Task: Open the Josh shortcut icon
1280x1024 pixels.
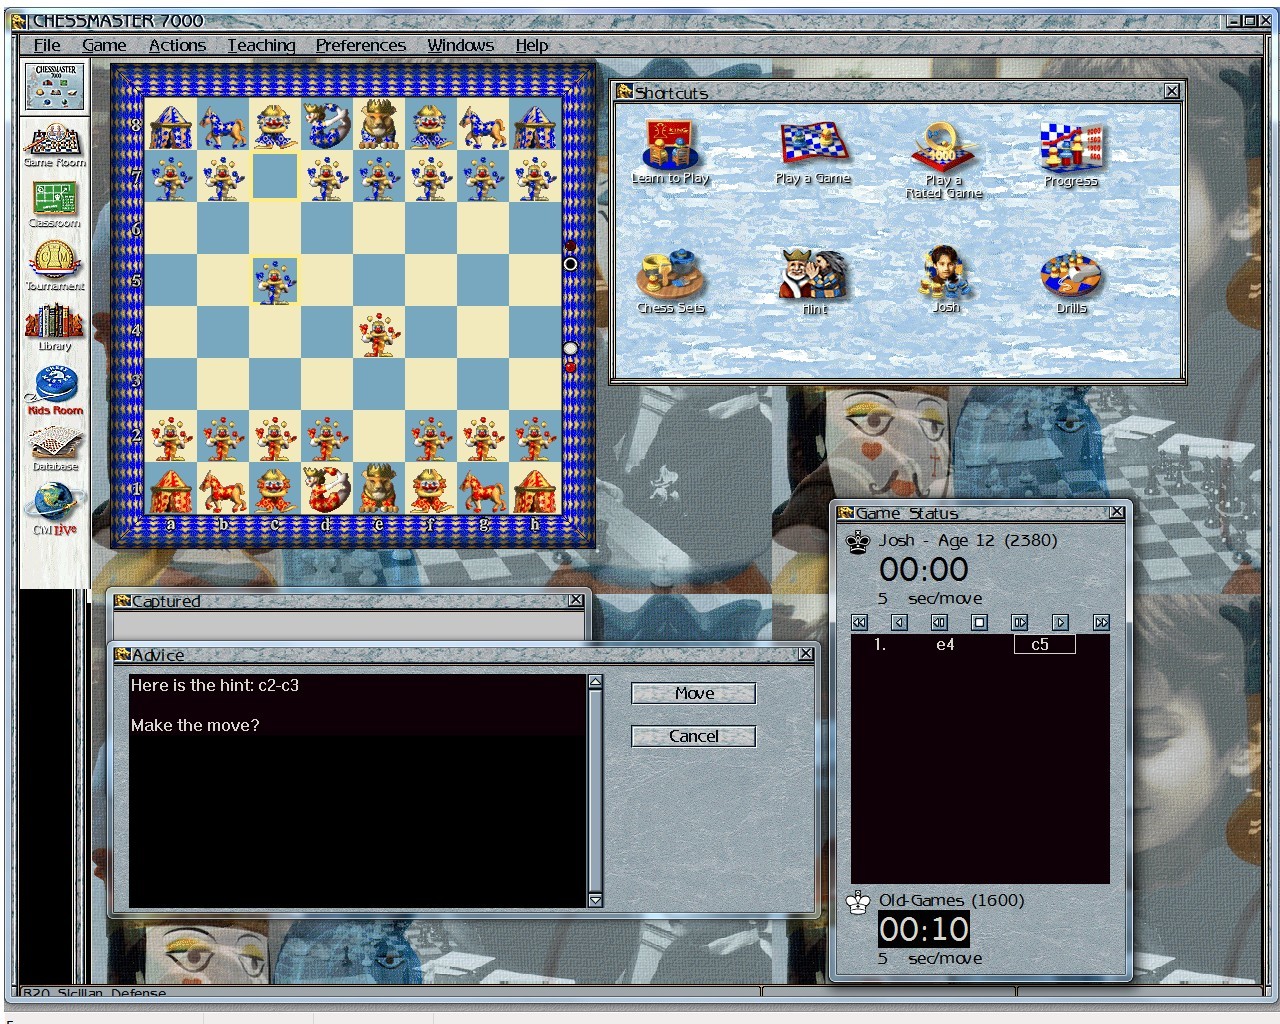Action: (945, 280)
